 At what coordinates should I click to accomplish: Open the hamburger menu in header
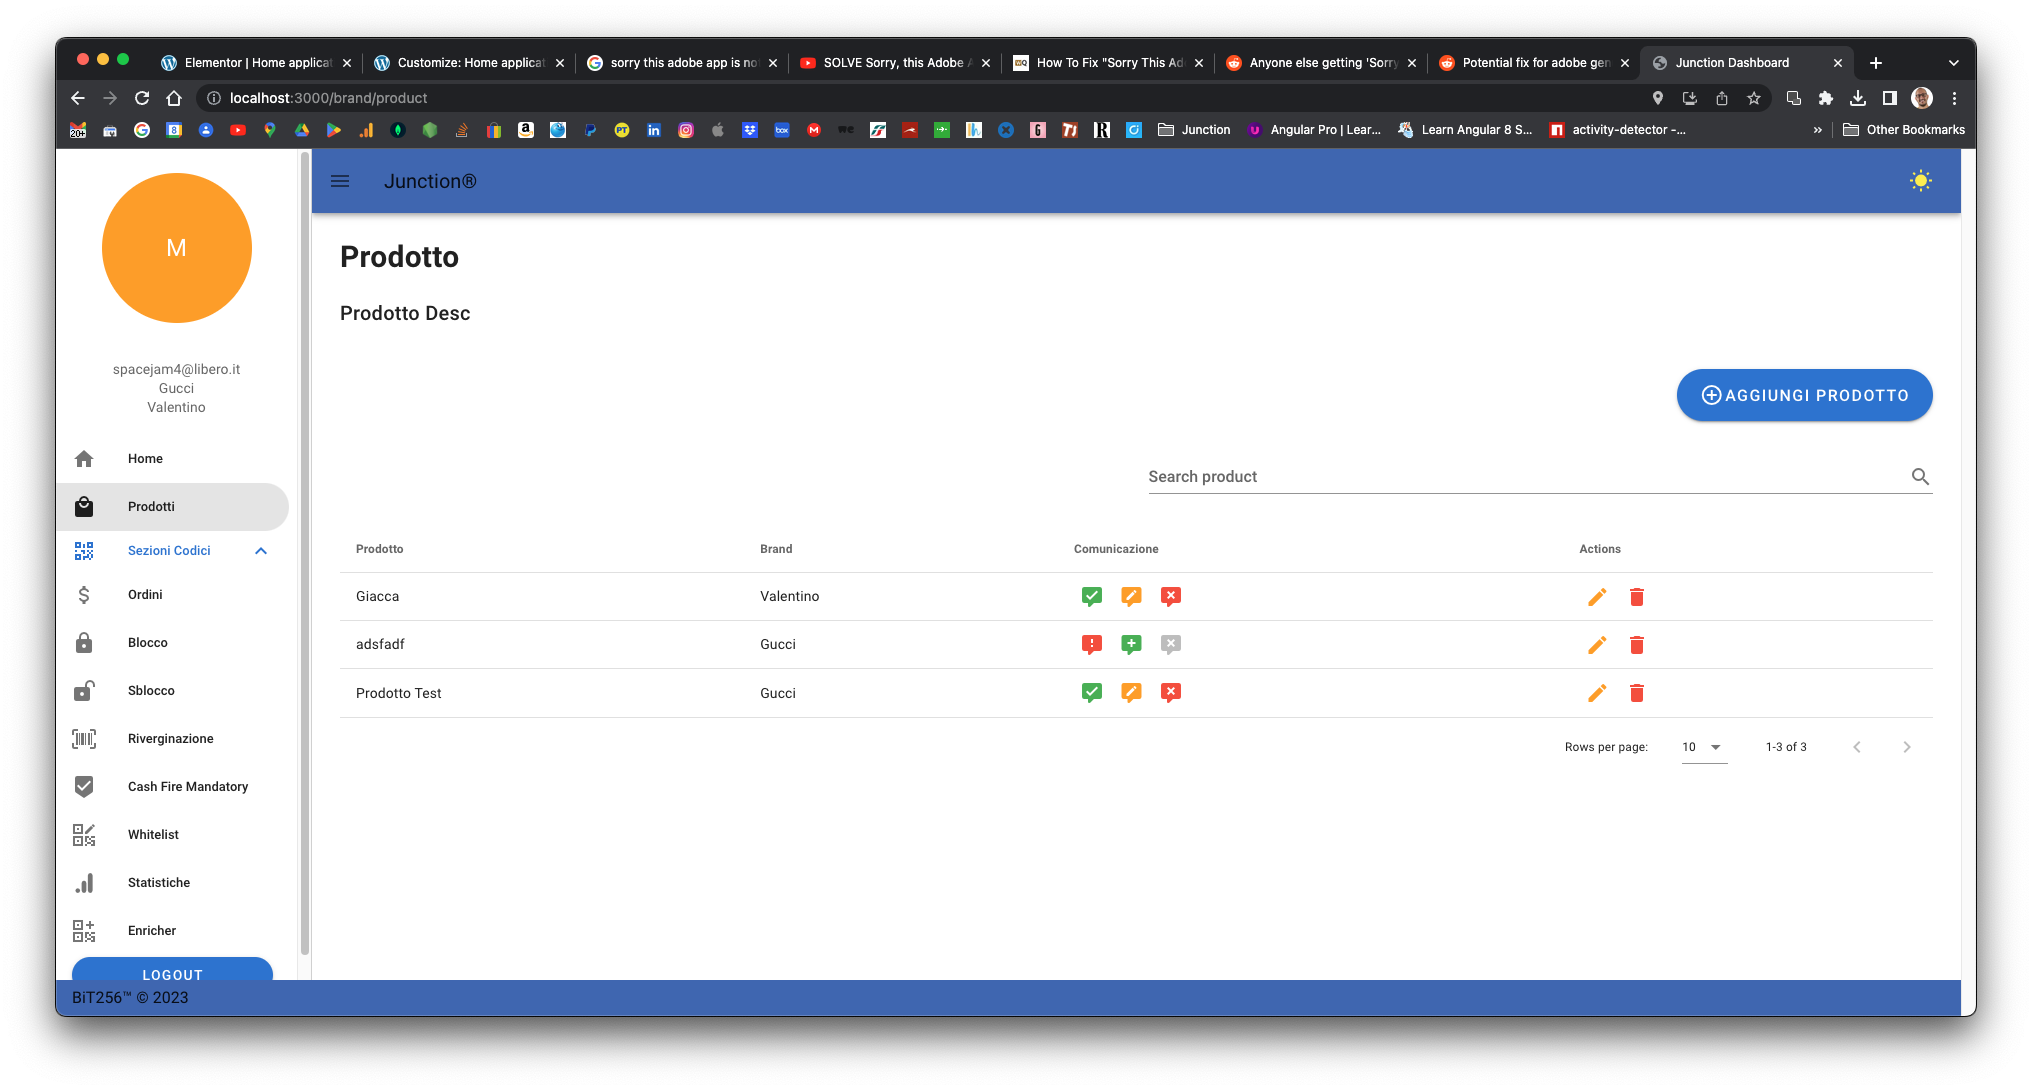pos(340,181)
